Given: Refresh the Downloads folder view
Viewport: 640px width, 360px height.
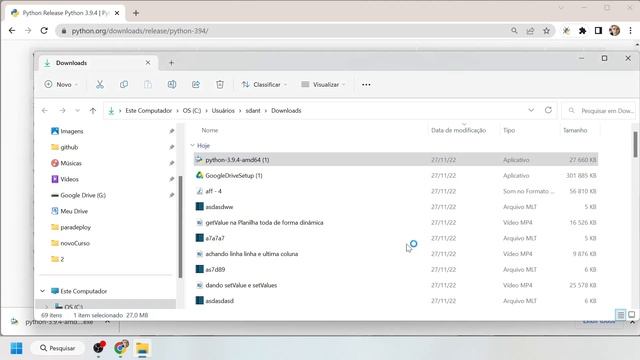Looking at the screenshot, I should pos(548,110).
